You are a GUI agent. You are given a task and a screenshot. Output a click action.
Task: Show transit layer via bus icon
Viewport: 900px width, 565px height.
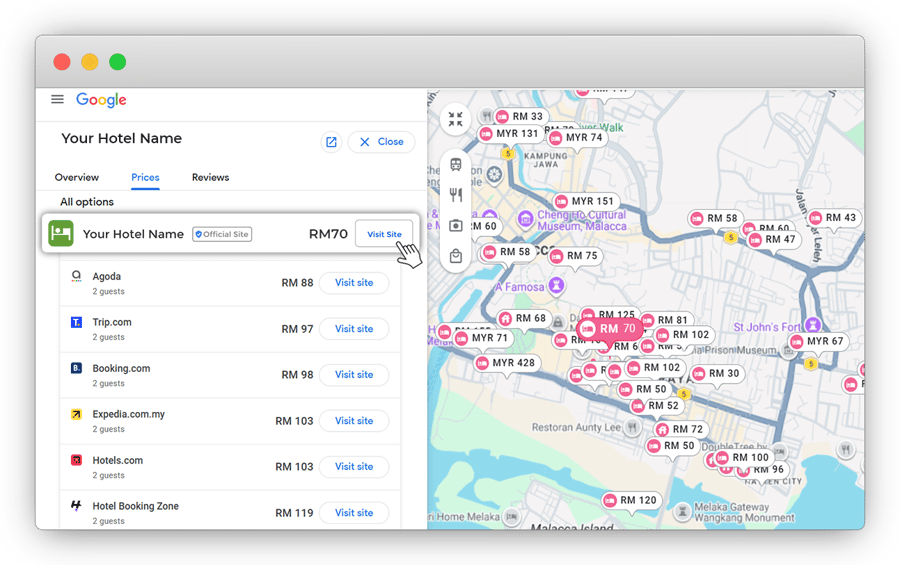456,165
